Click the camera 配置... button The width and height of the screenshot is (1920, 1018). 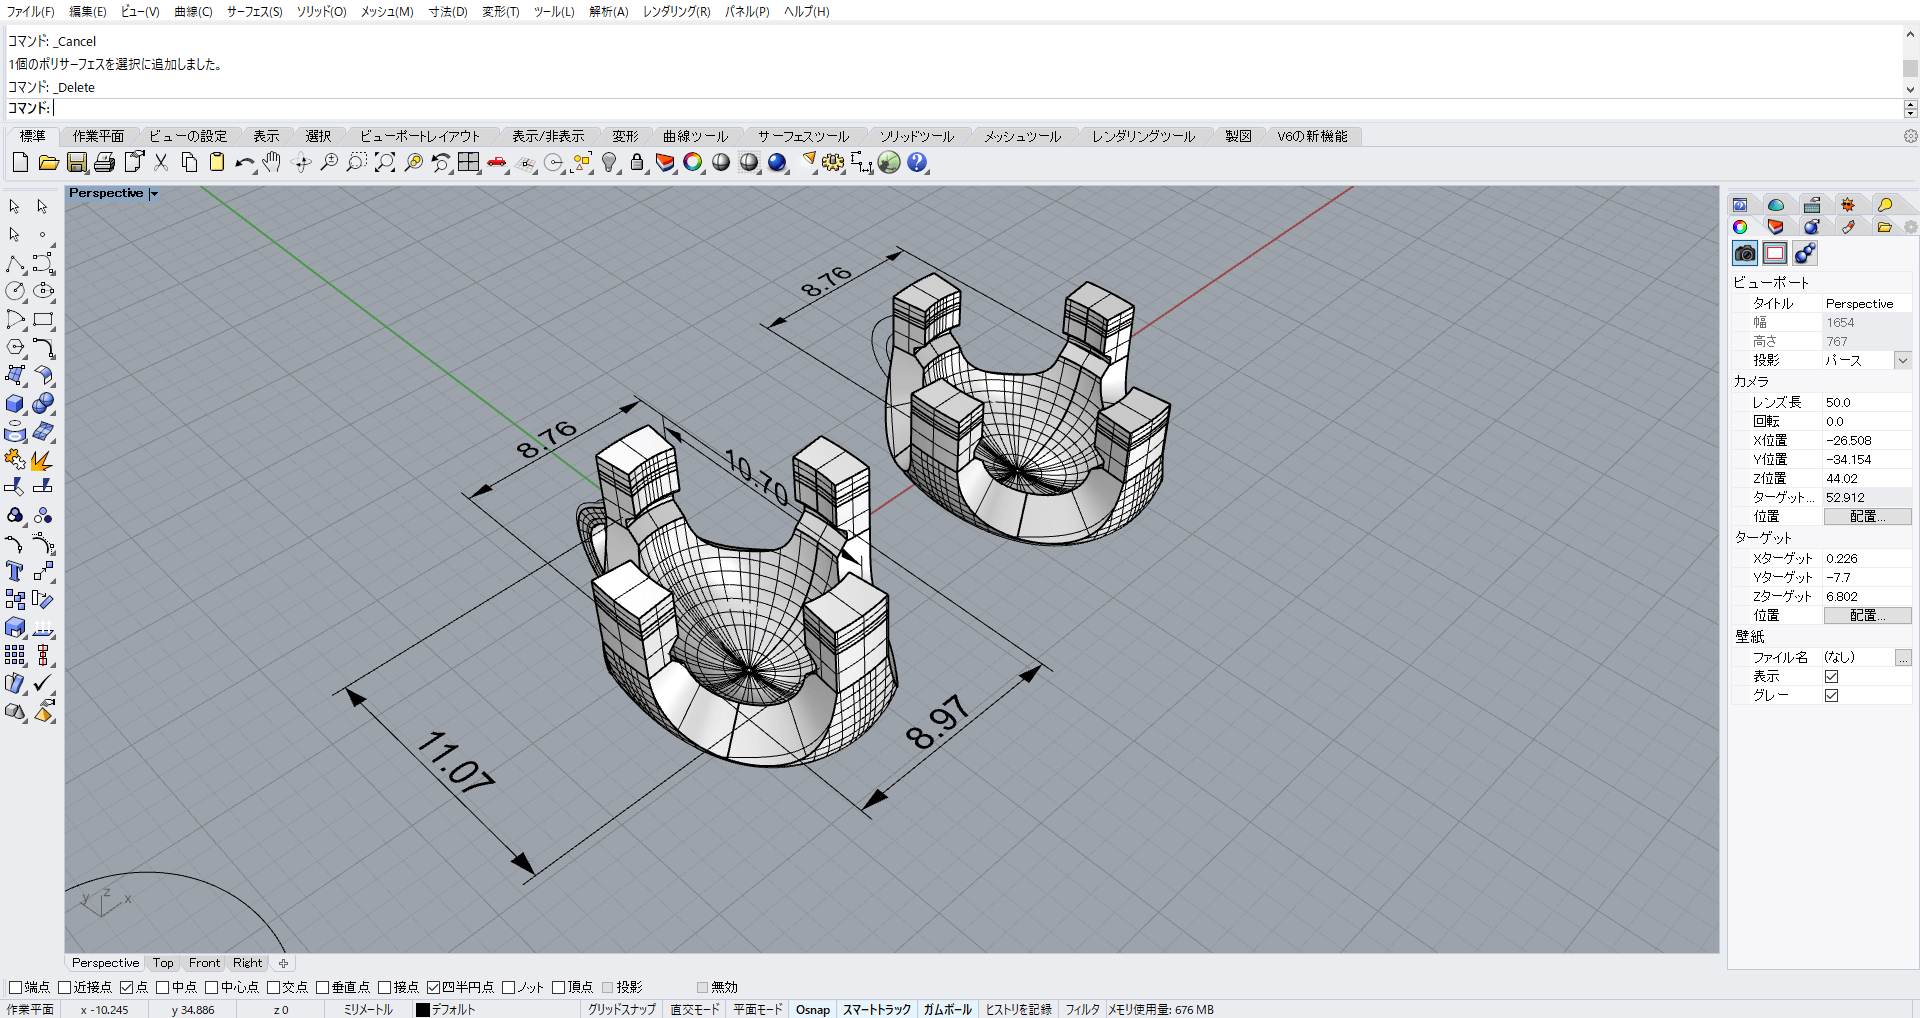click(1867, 517)
